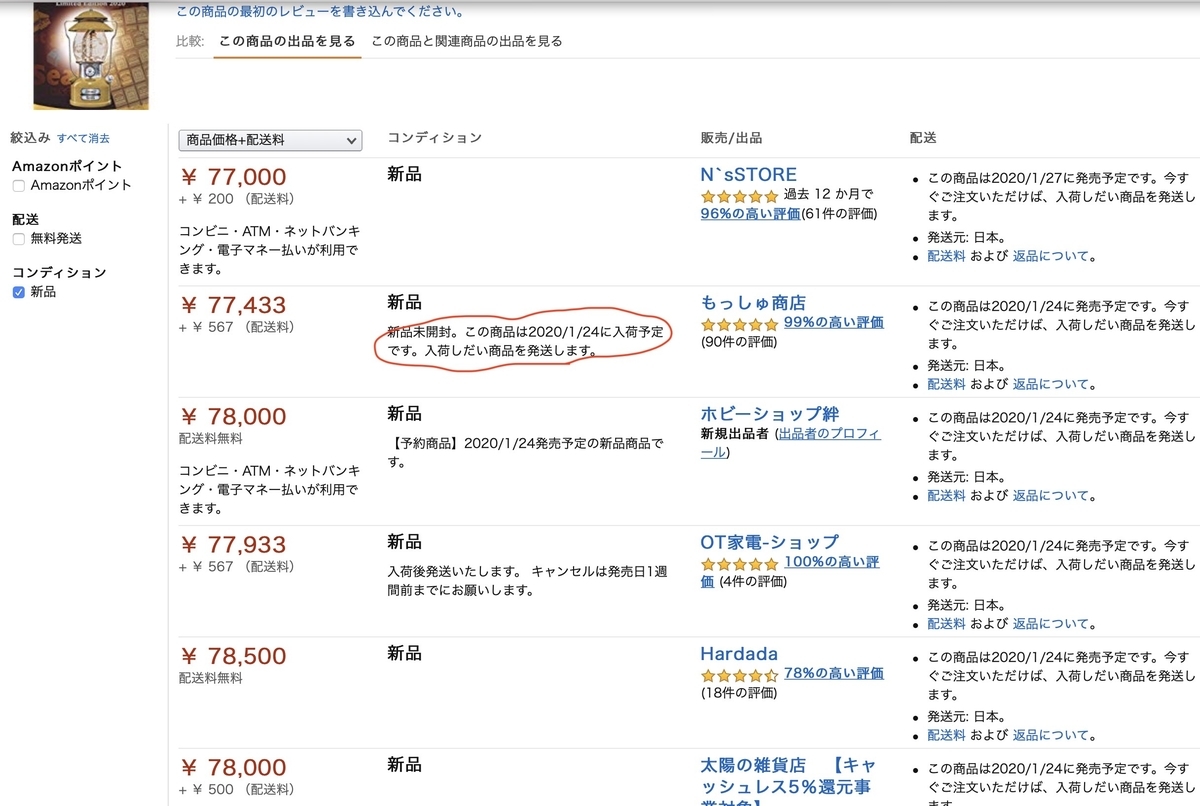This screenshot has width=1200, height=806.
Task: Click (61件の評価) text for N`sSTORE
Action: tap(841, 213)
